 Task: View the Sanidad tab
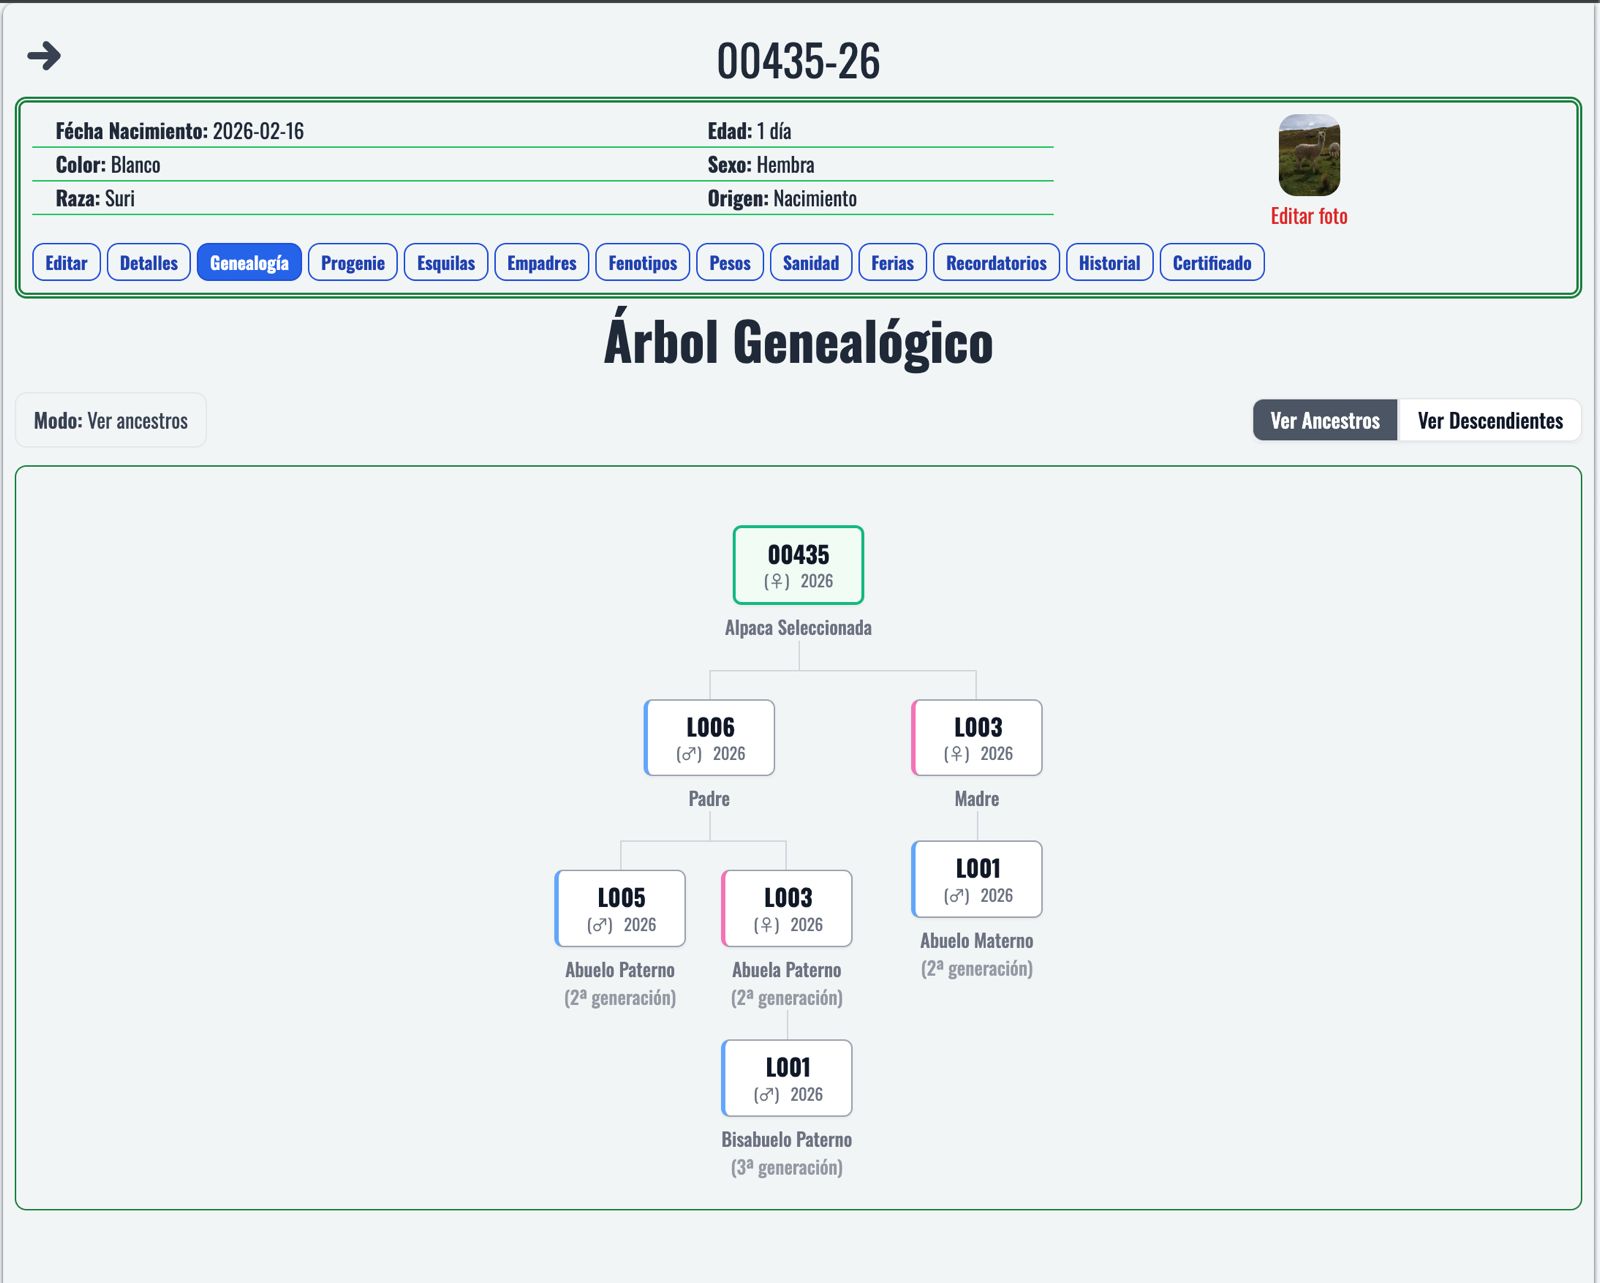(810, 263)
